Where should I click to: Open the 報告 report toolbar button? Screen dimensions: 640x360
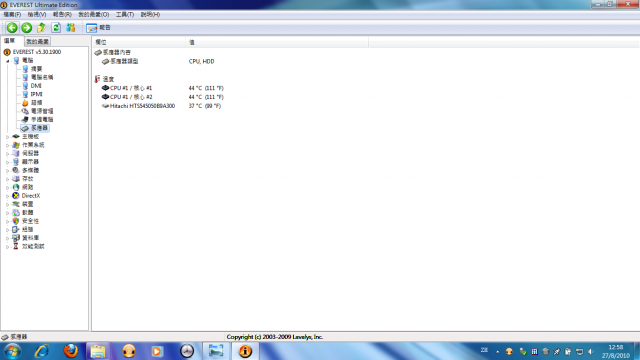tap(98, 28)
